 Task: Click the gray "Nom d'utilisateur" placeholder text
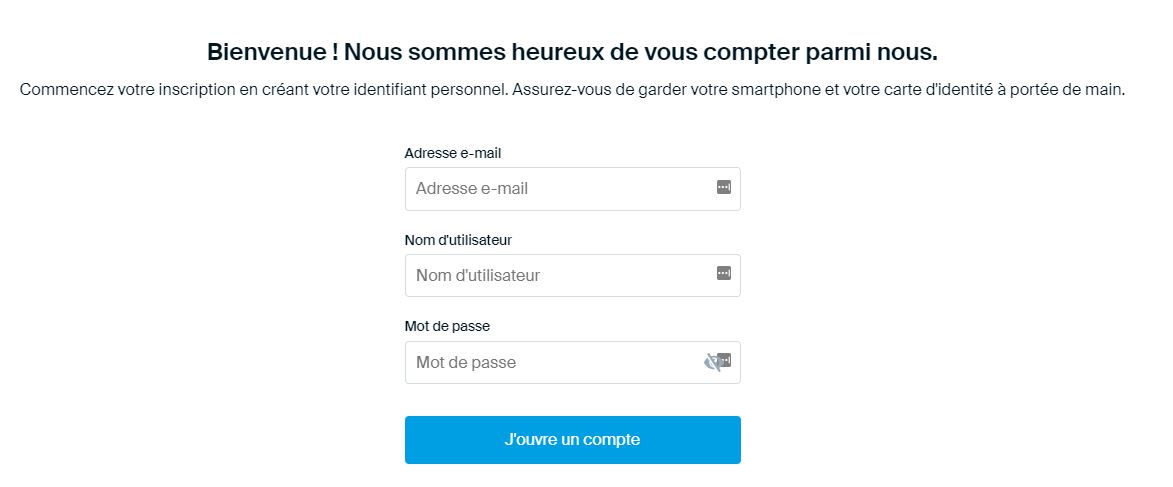coord(478,275)
